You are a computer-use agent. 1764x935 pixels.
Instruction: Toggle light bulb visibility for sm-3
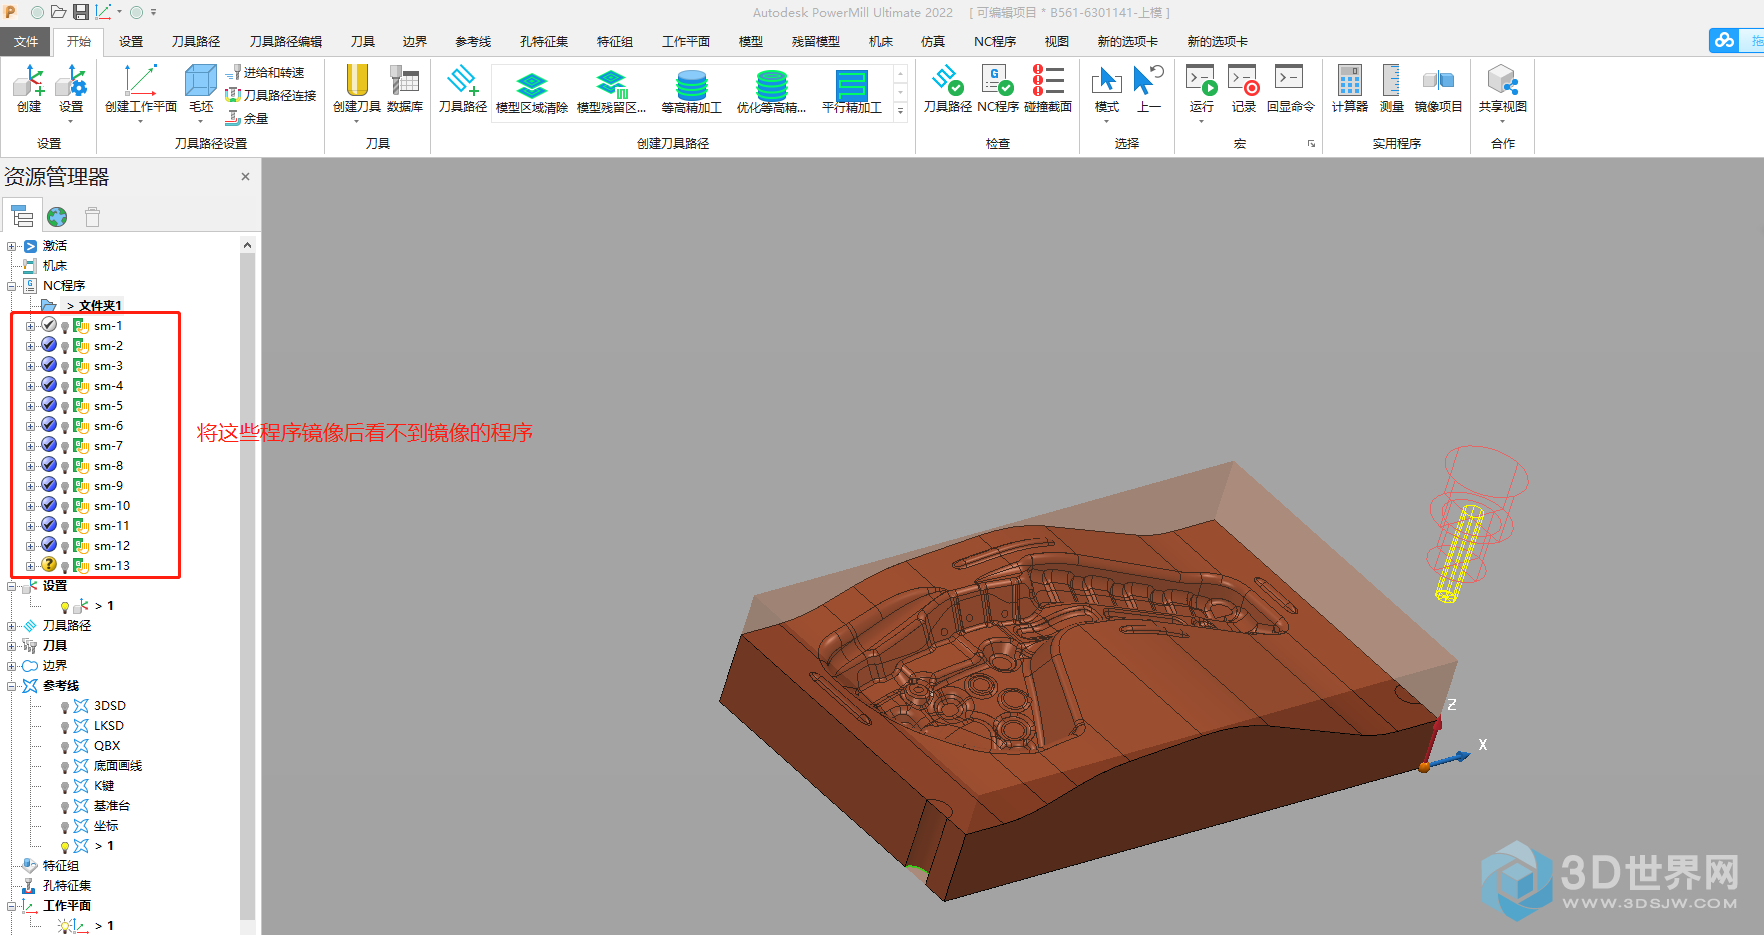[x=65, y=367]
